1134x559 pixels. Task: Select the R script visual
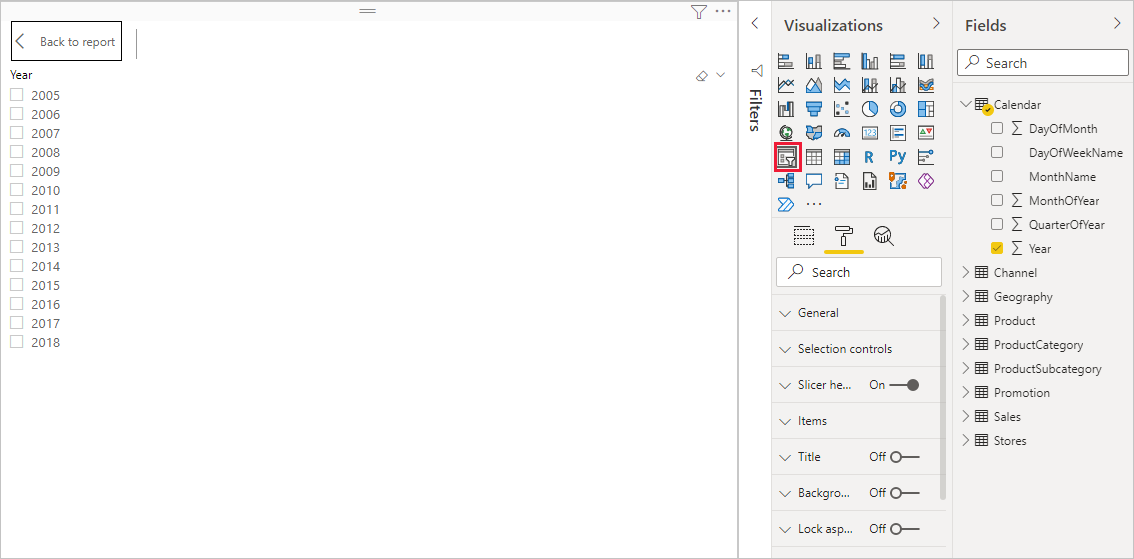pos(870,157)
